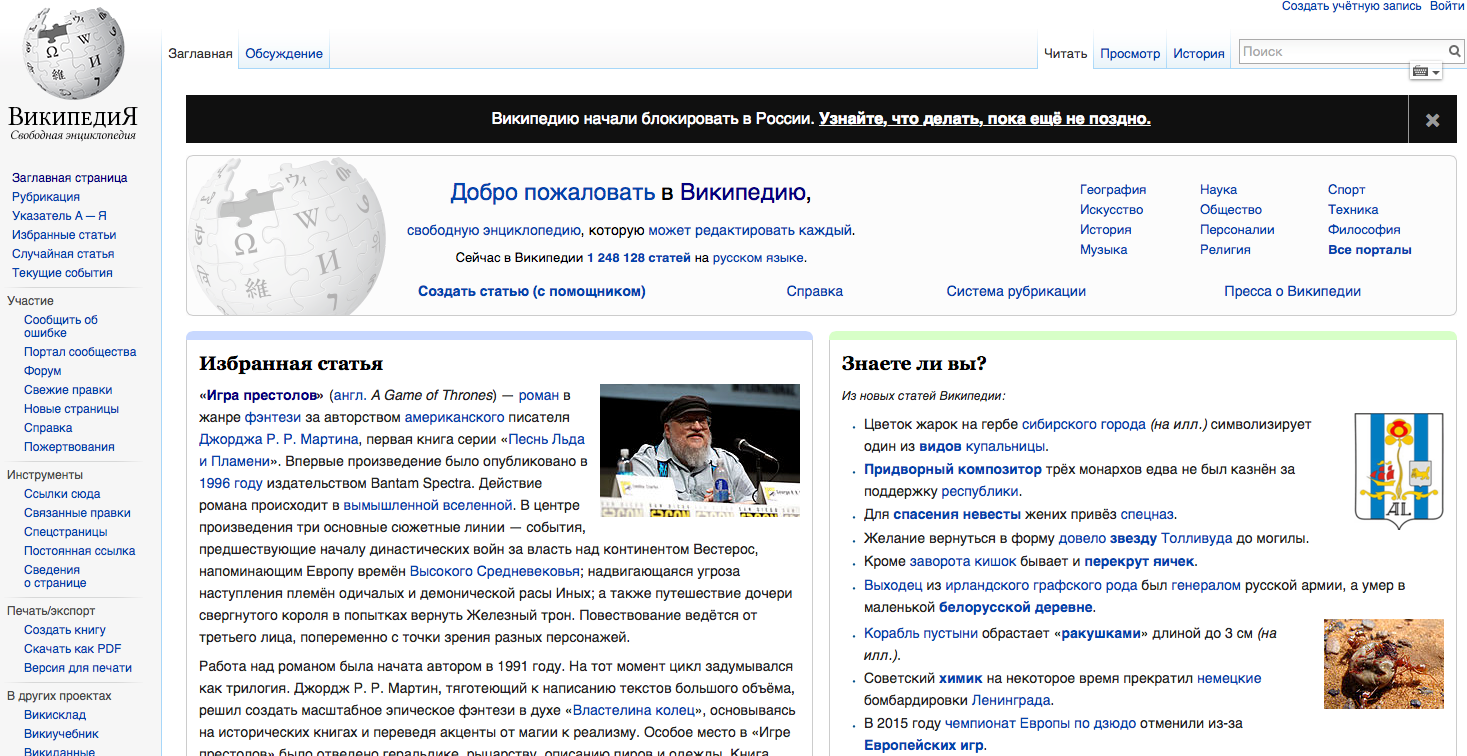Open the Просмотр tab
1467x756 pixels.
click(x=1130, y=54)
